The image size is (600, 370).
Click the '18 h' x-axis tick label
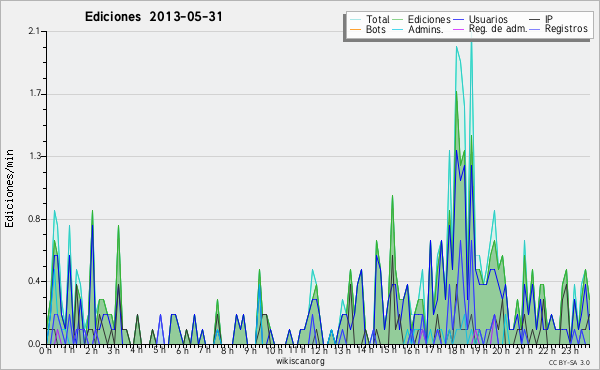tap(456, 350)
